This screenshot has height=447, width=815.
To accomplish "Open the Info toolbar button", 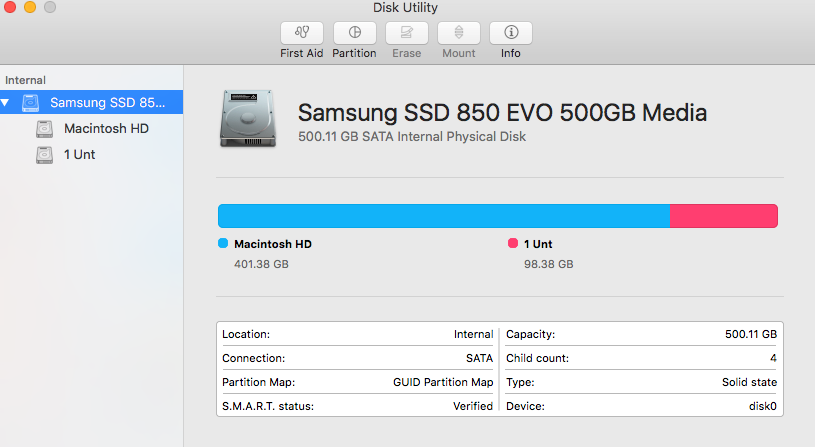I will (x=510, y=33).
